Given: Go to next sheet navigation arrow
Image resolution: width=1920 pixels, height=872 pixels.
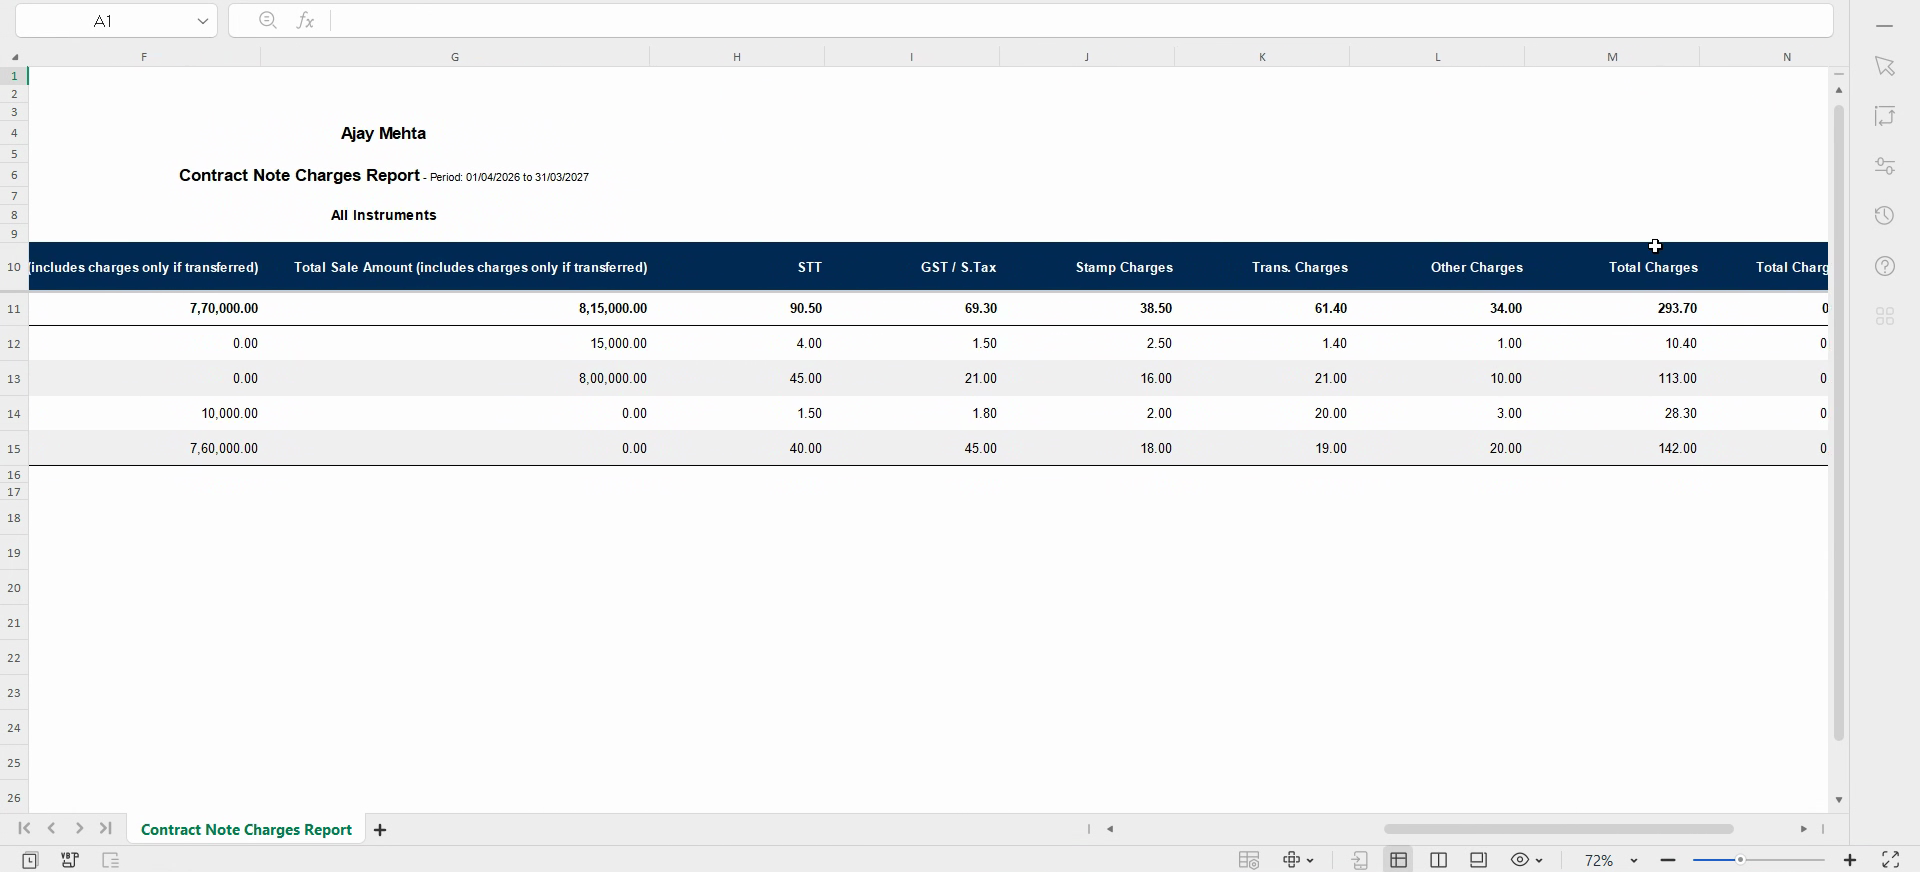Looking at the screenshot, I should coord(79,829).
